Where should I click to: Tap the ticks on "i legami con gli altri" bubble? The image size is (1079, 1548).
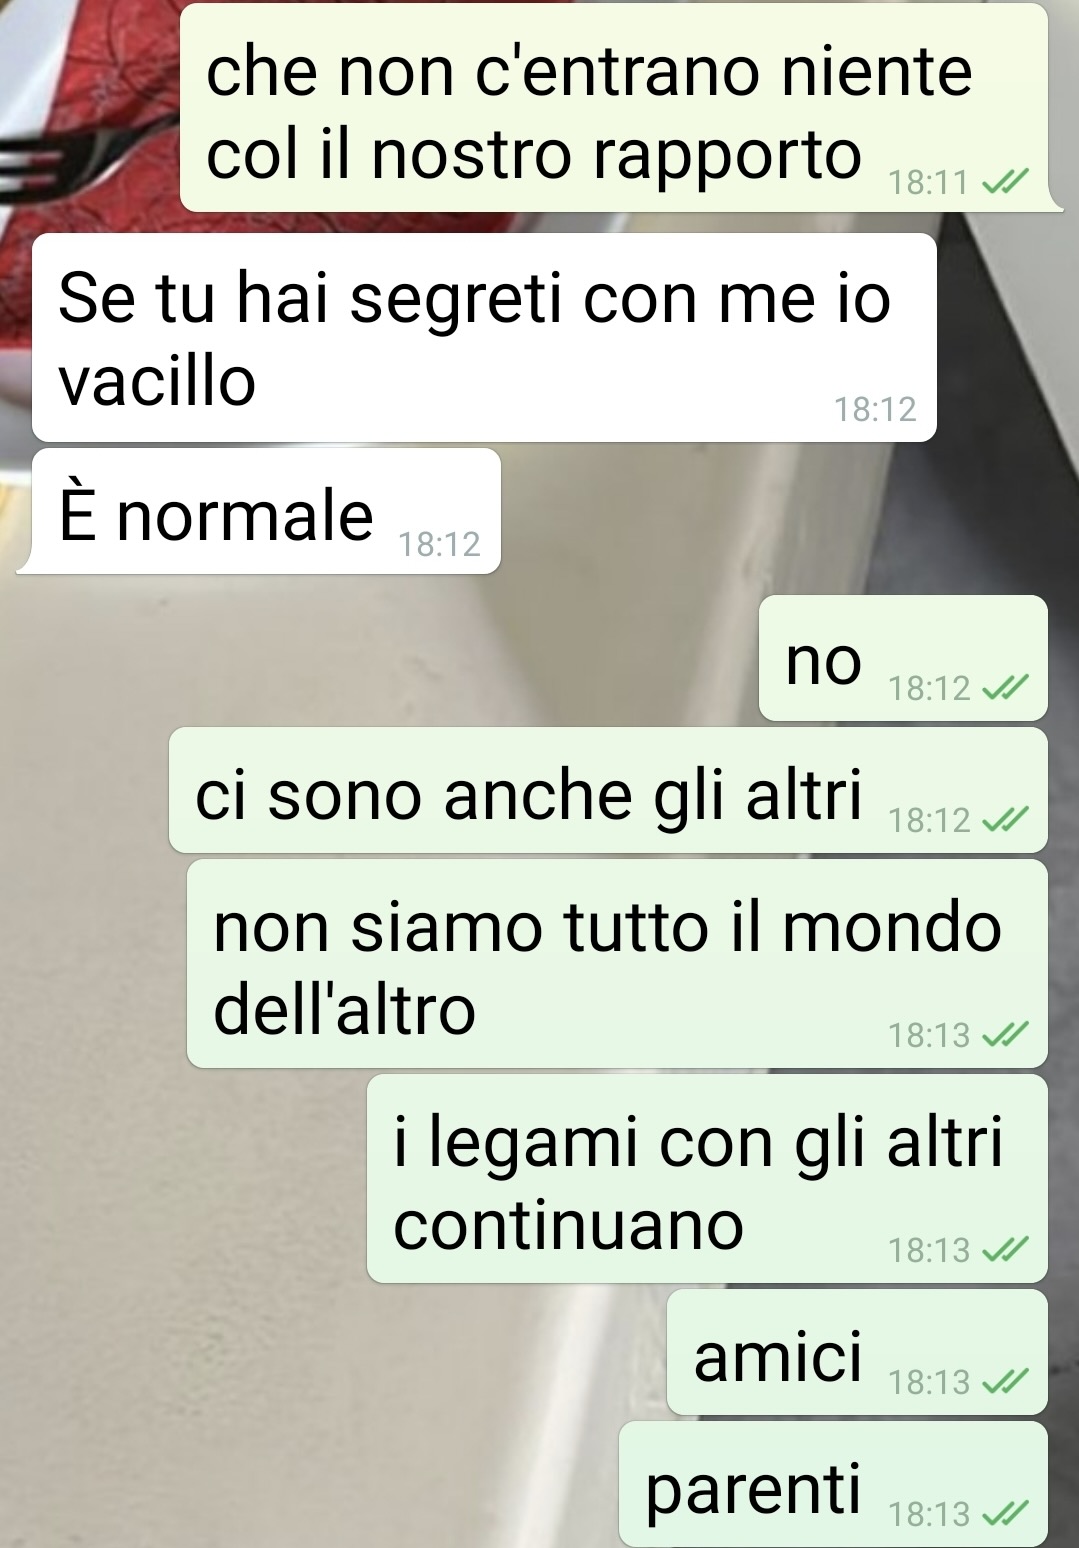[1004, 1251]
